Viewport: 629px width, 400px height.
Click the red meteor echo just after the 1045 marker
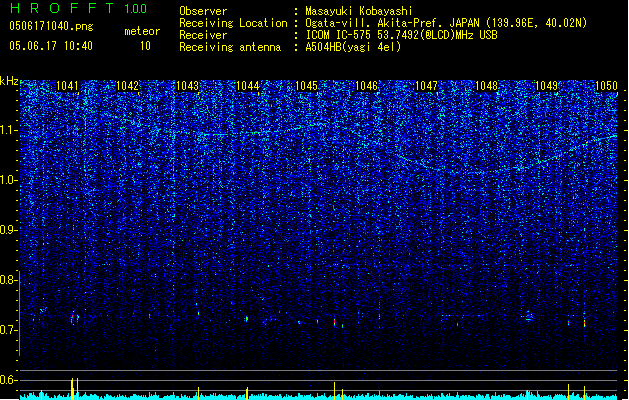tap(335, 322)
